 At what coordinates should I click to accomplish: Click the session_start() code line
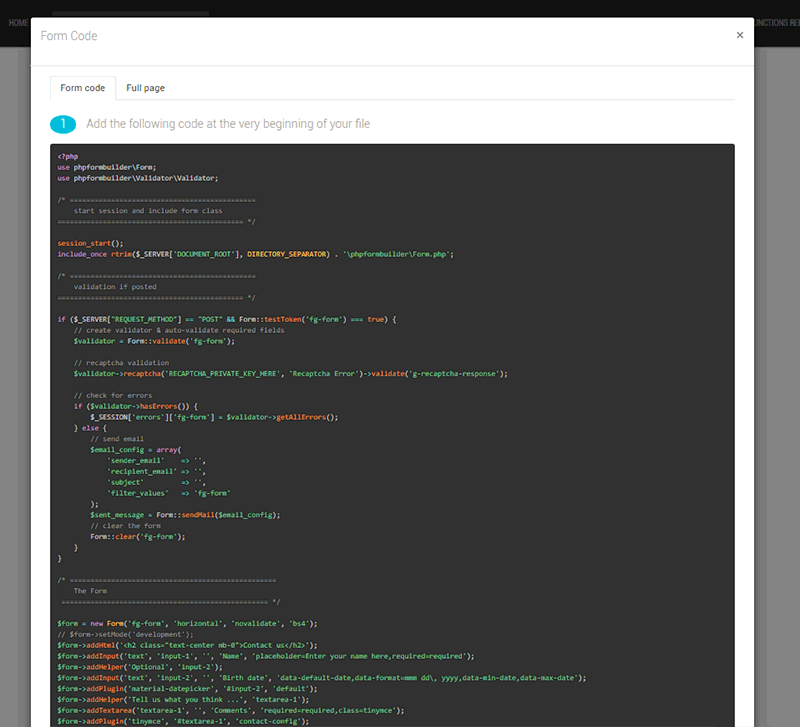click(x=90, y=243)
